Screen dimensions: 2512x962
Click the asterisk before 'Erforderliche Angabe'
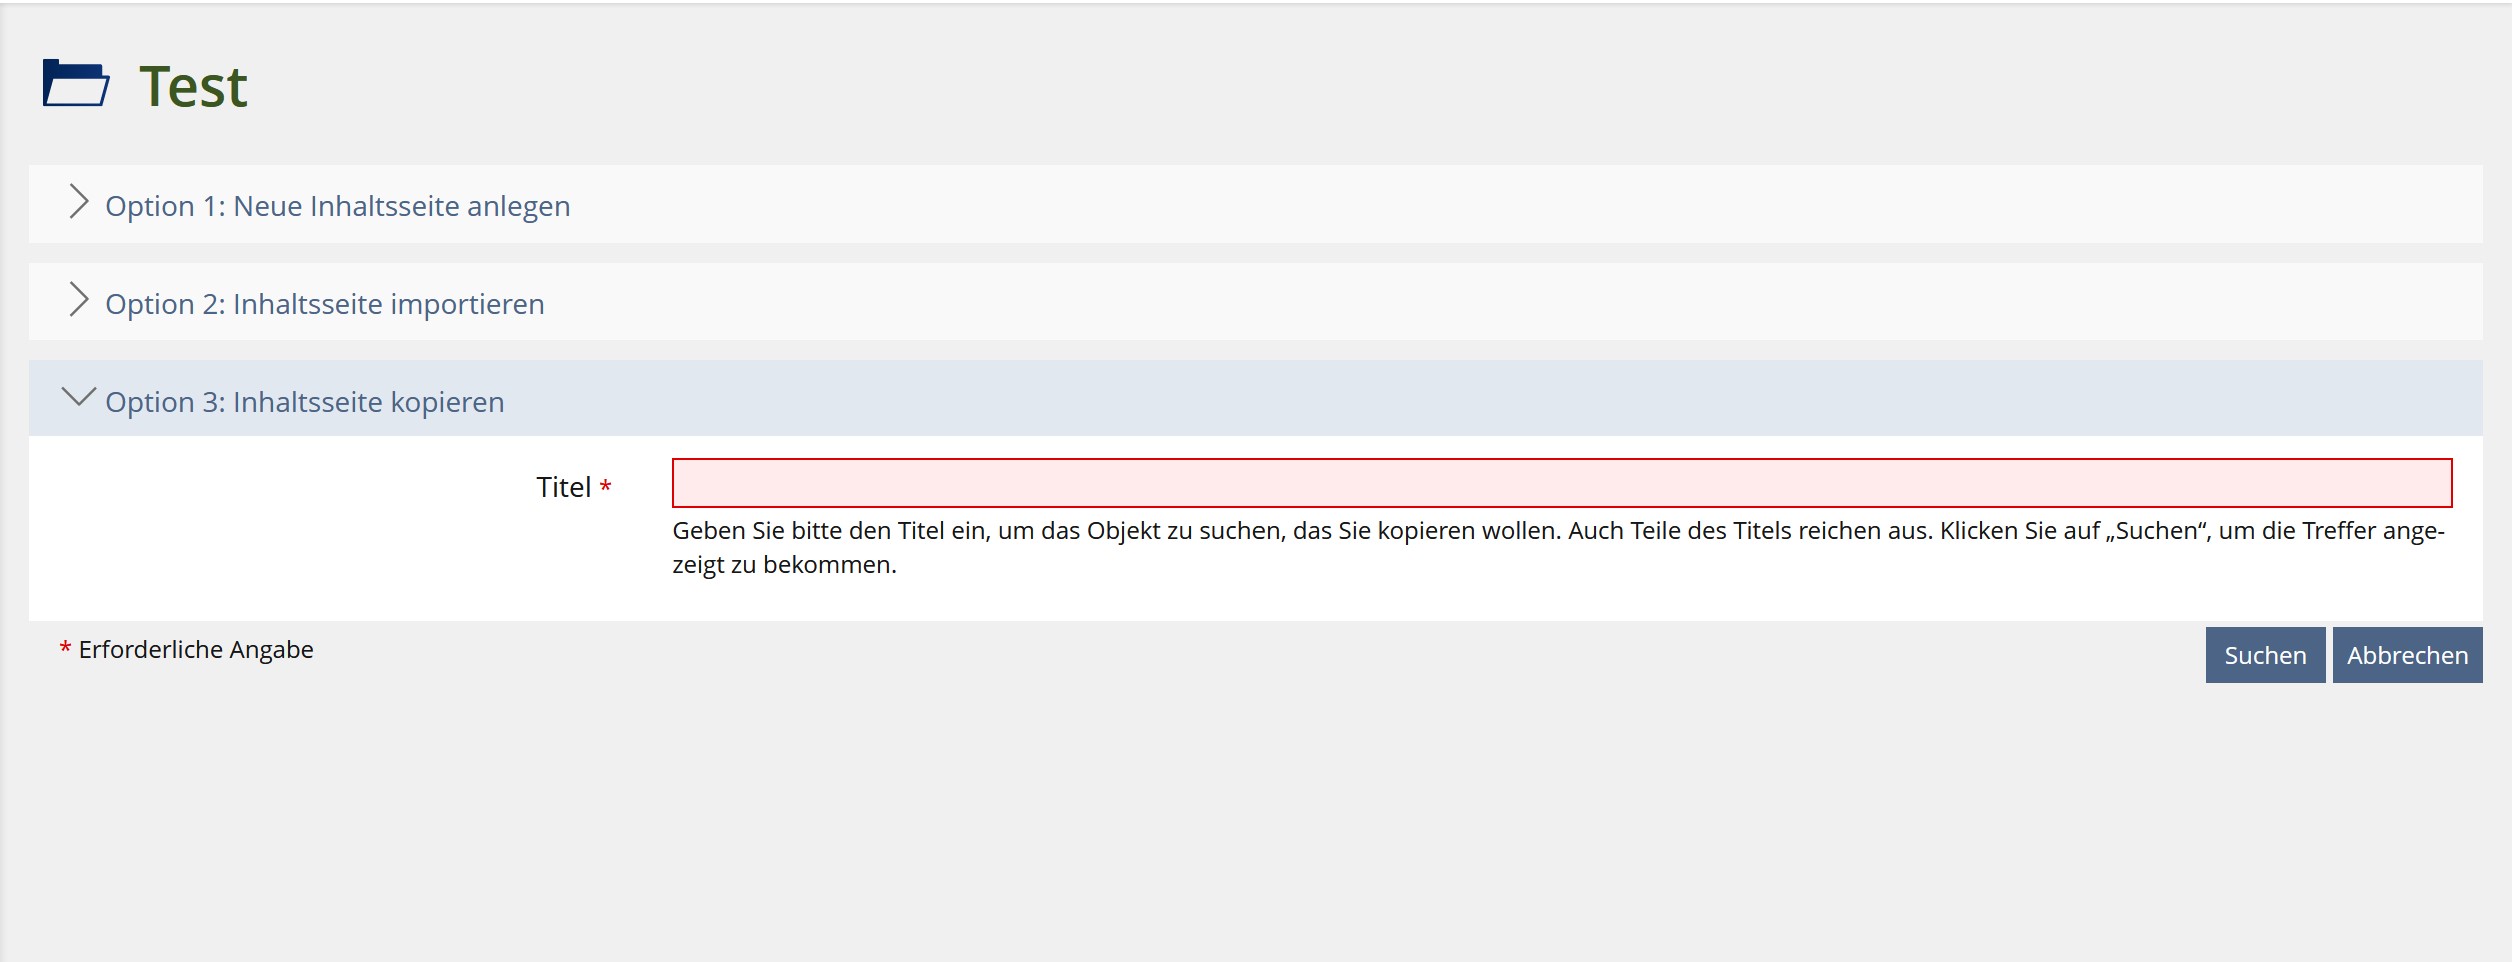coord(65,649)
